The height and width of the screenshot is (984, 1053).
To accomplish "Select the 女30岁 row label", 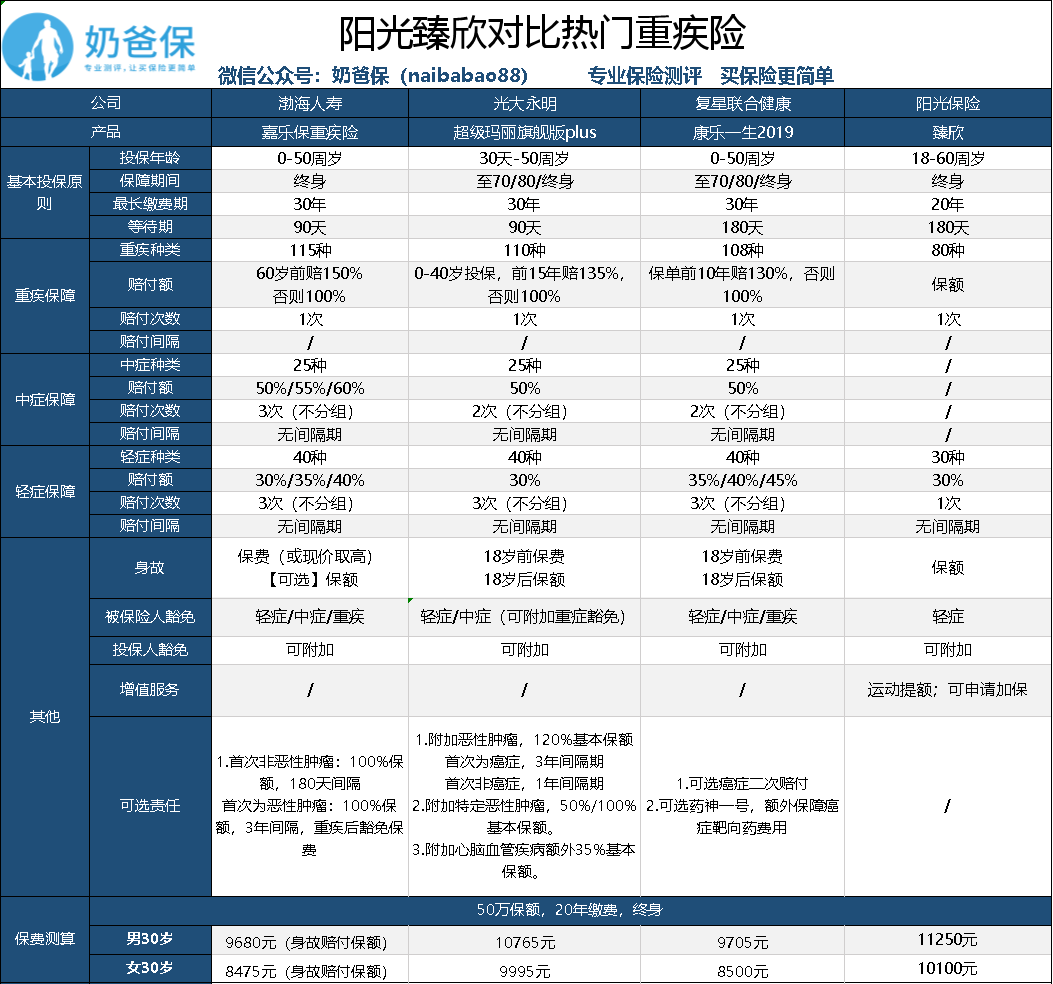I will tap(150, 968).
